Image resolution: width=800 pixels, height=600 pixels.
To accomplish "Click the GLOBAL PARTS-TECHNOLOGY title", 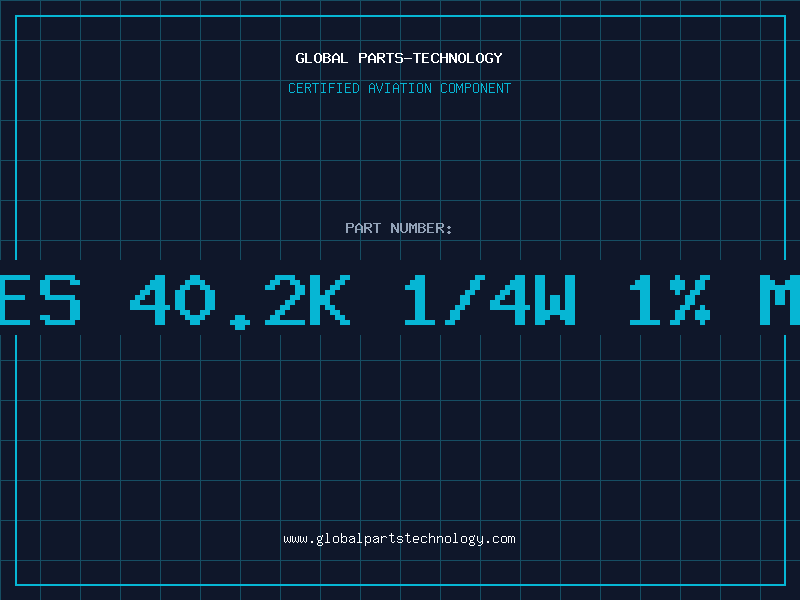I will [399, 58].
